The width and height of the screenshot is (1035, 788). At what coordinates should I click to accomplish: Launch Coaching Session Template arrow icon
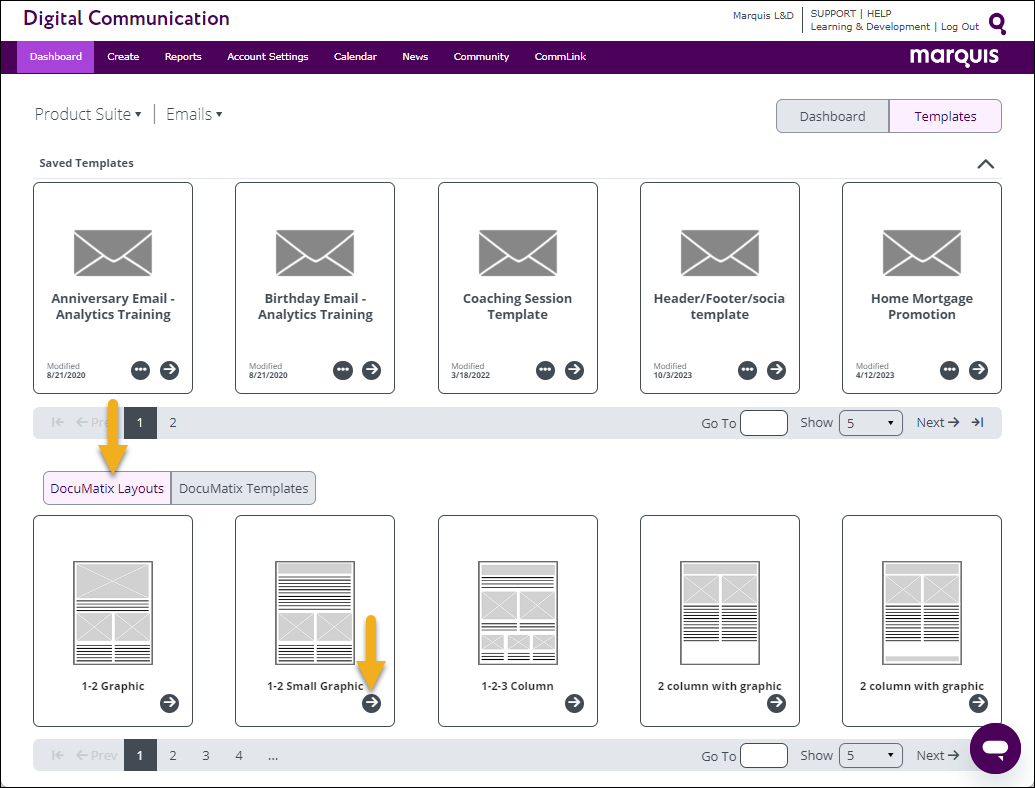click(x=574, y=370)
